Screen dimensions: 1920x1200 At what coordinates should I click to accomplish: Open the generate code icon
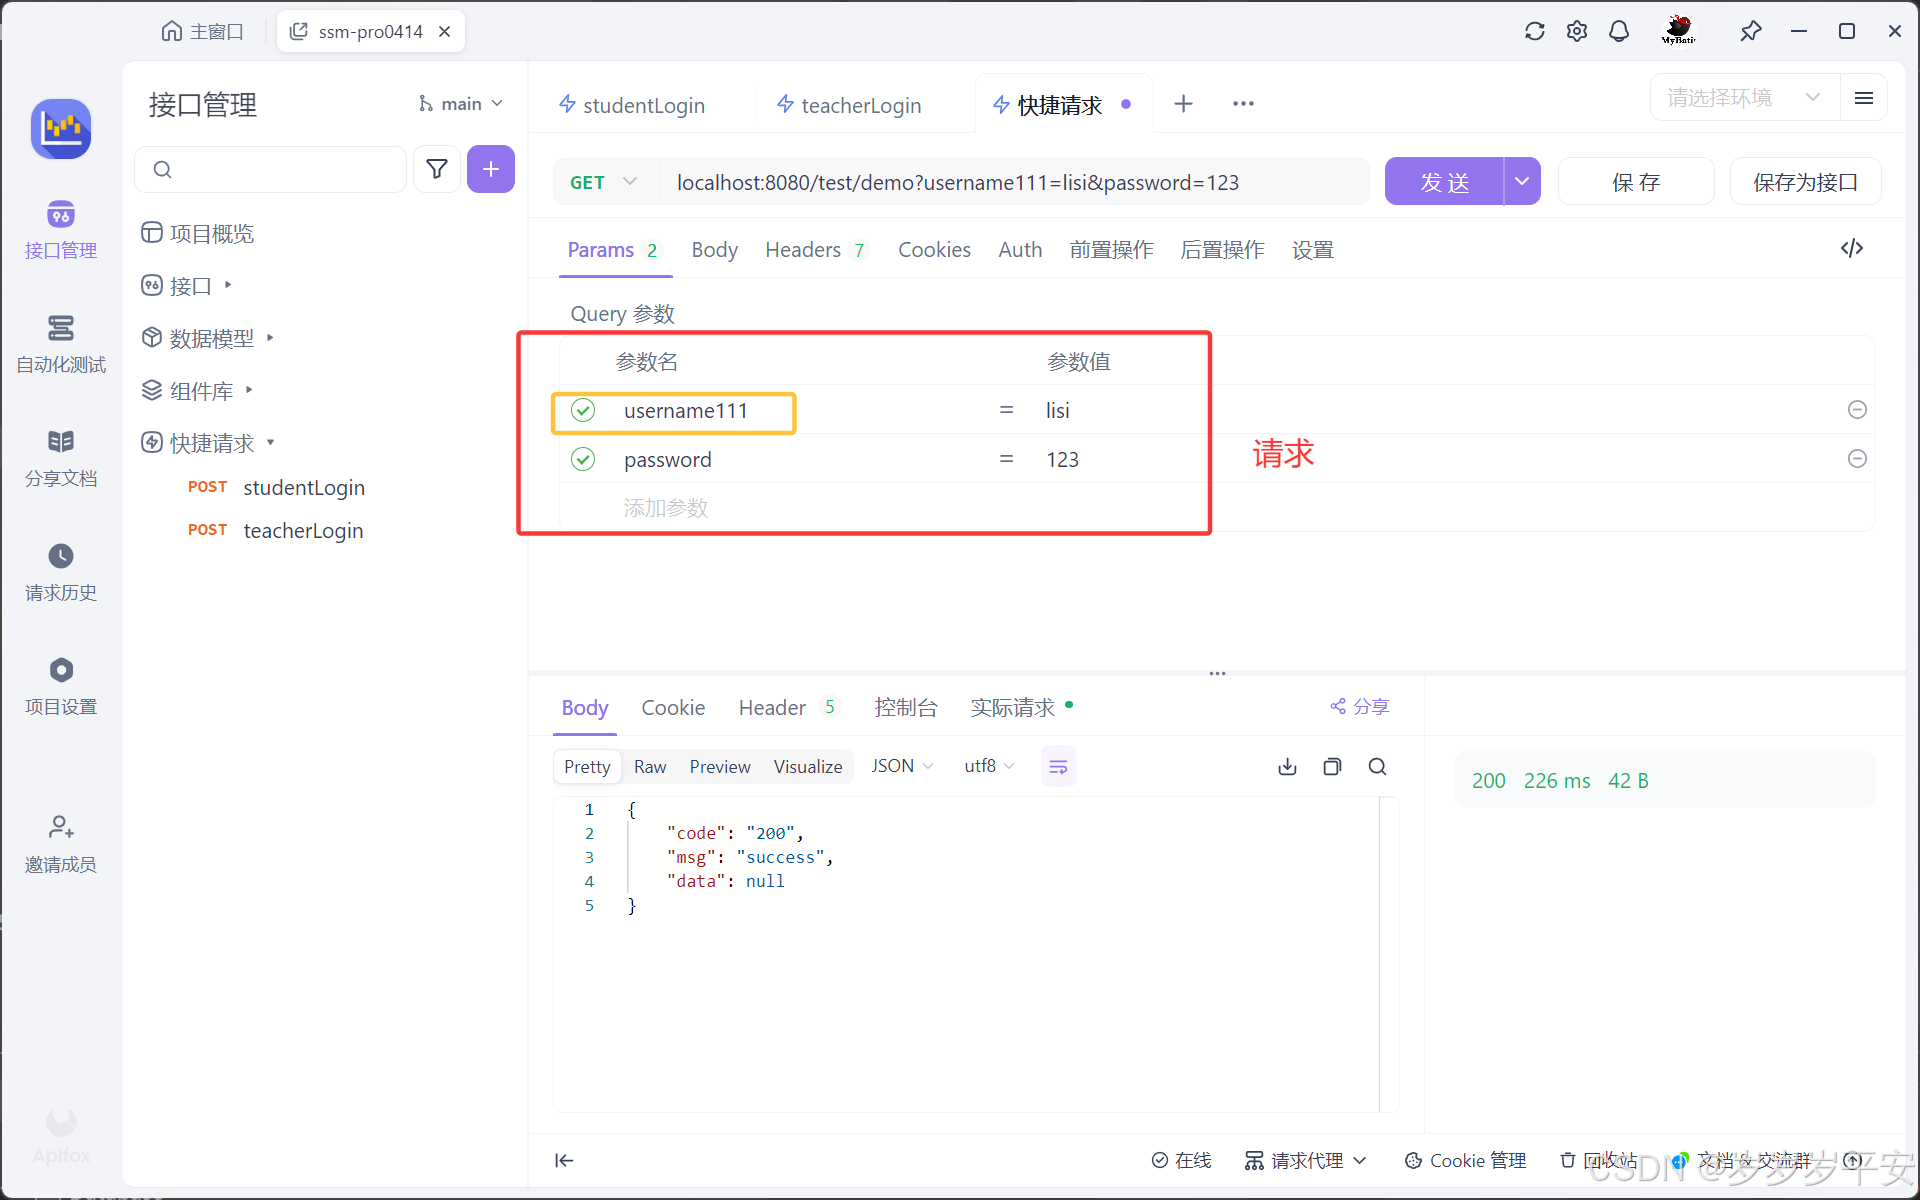click(1851, 248)
